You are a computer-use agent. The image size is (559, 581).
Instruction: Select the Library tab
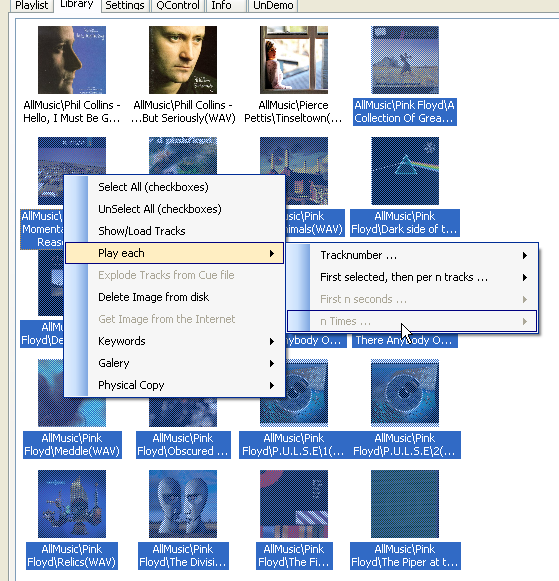point(77,4)
